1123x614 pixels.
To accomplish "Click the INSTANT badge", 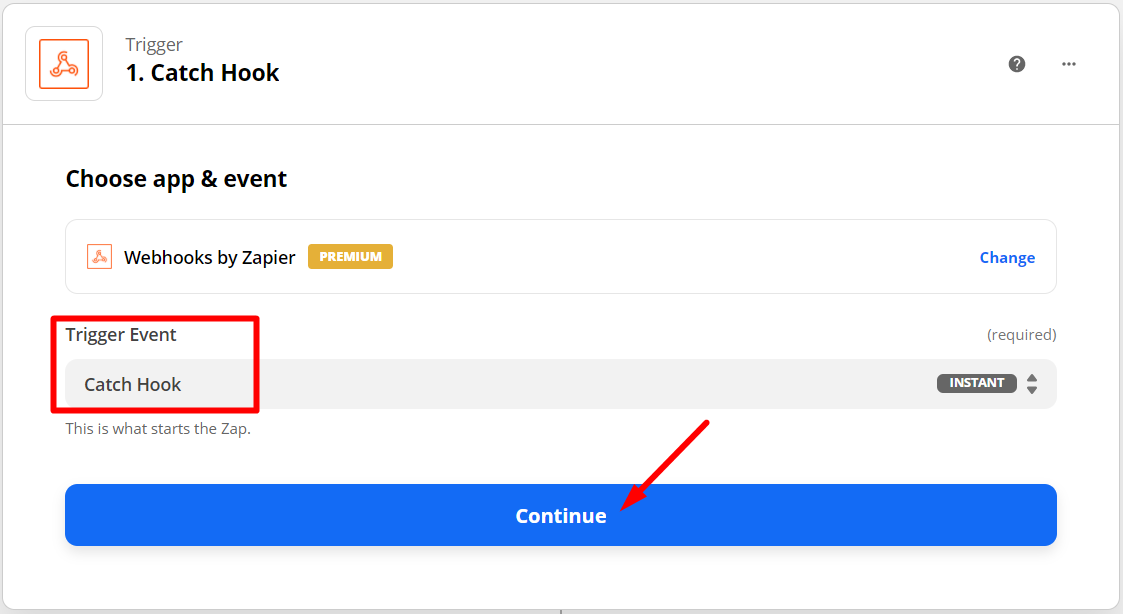I will coord(976,383).
